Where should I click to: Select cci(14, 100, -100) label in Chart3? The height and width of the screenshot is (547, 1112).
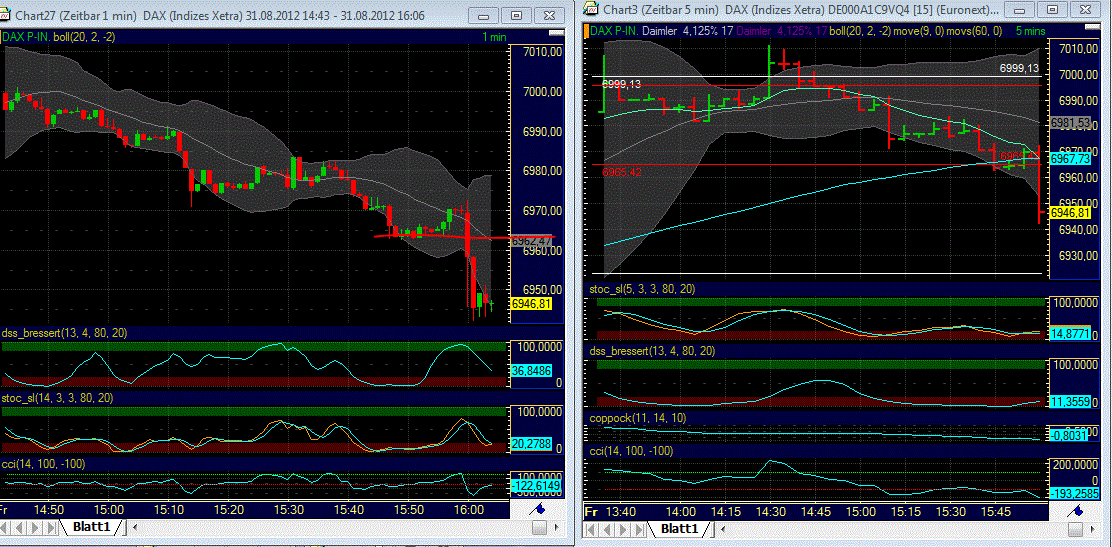[x=632, y=451]
